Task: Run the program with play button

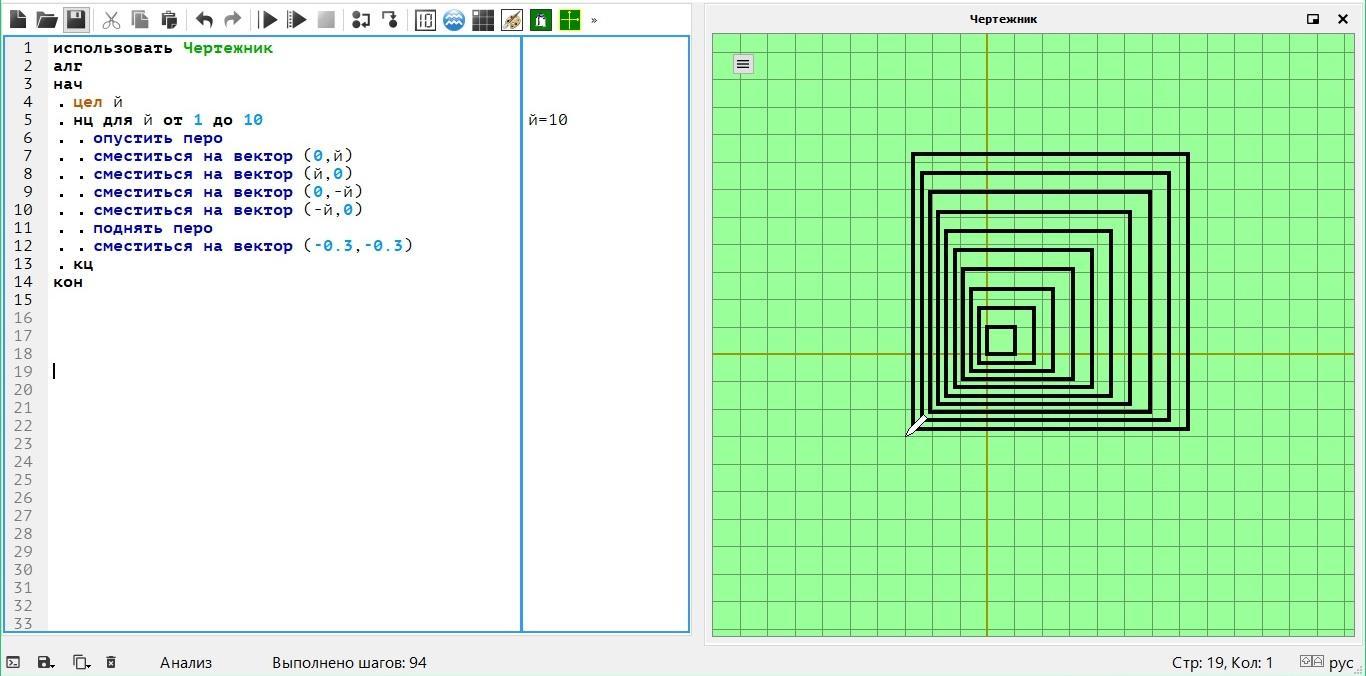Action: coord(268,19)
